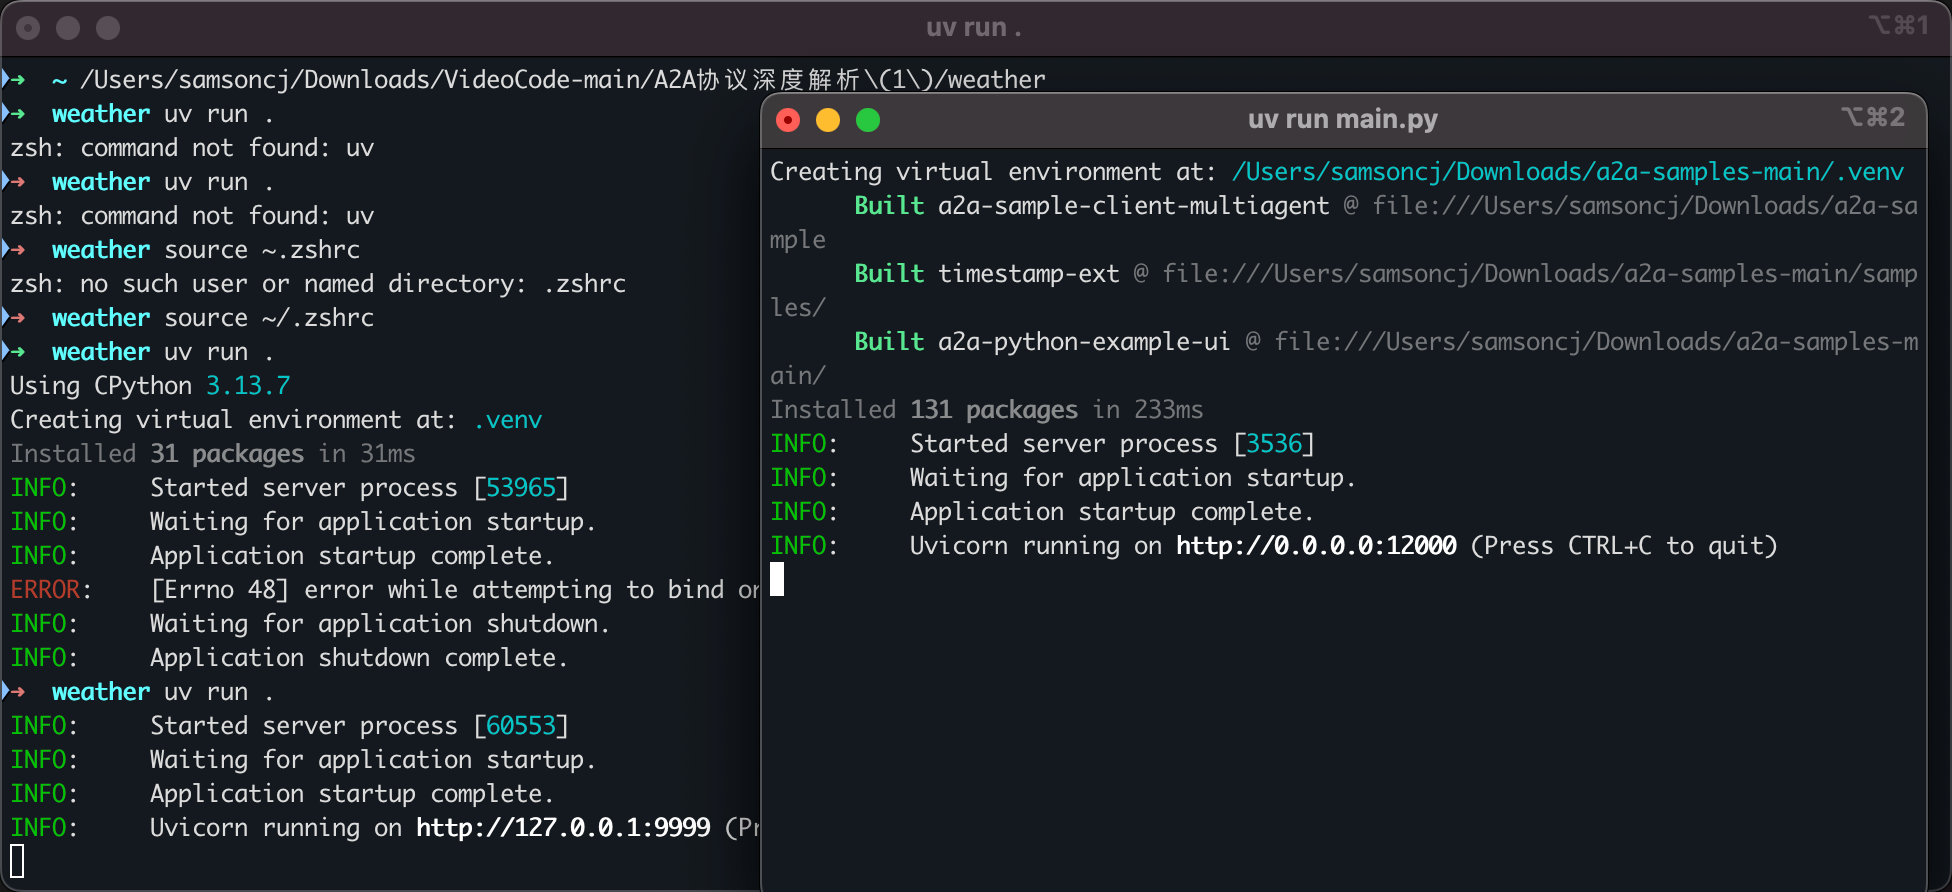Click the a2a-samples-main/.venv path
1952x892 pixels.
[1567, 172]
